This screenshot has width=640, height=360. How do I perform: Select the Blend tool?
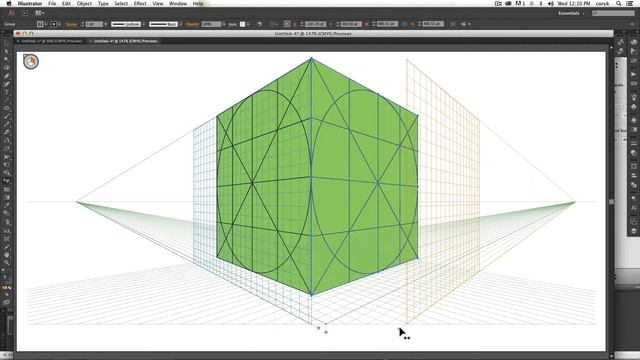click(6, 213)
